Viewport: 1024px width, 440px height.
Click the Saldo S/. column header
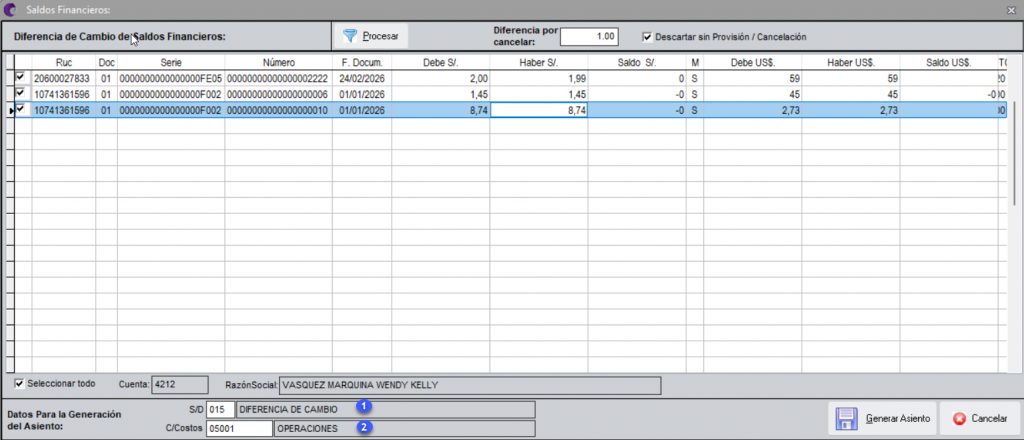tap(637, 63)
